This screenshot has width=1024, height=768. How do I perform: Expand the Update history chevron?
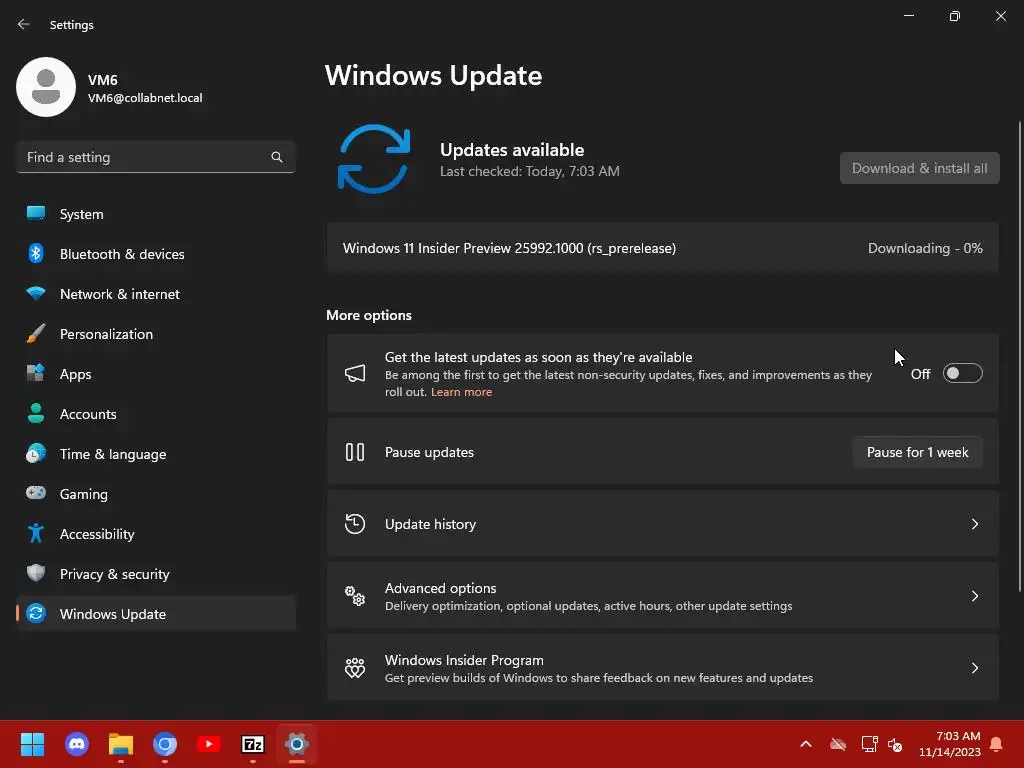[974, 524]
